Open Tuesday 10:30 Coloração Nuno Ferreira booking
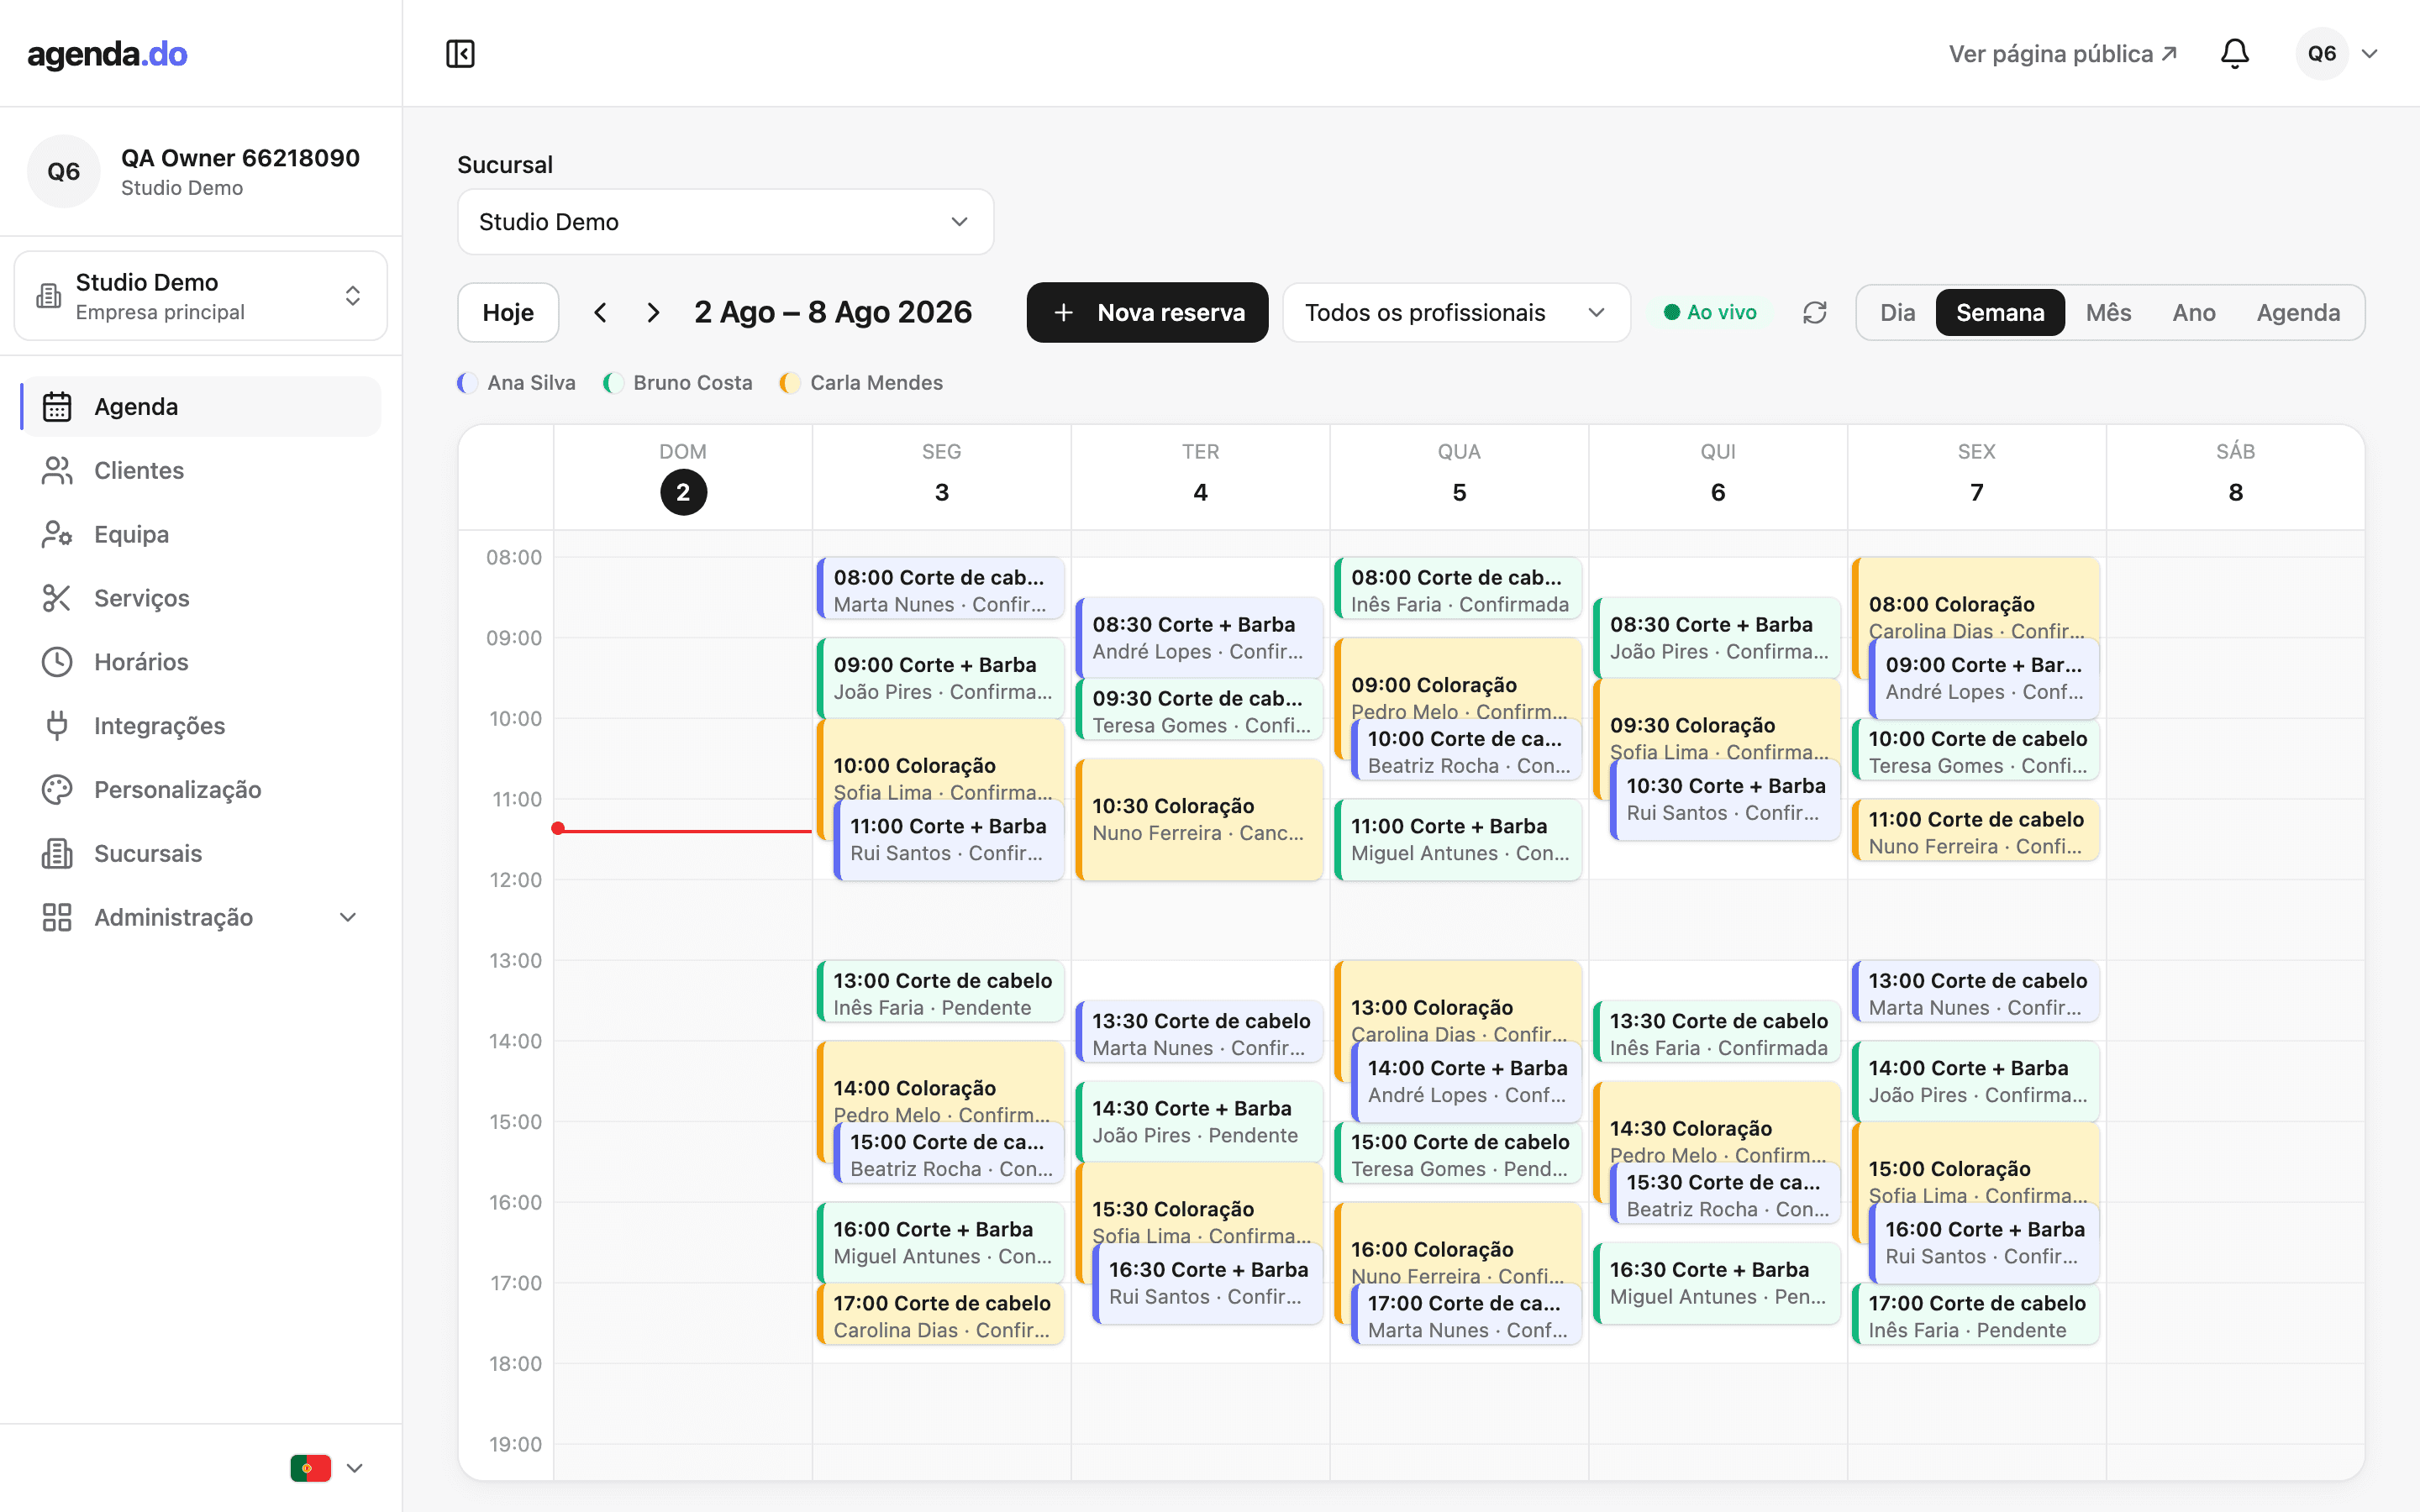The image size is (2420, 1512). click(1199, 820)
